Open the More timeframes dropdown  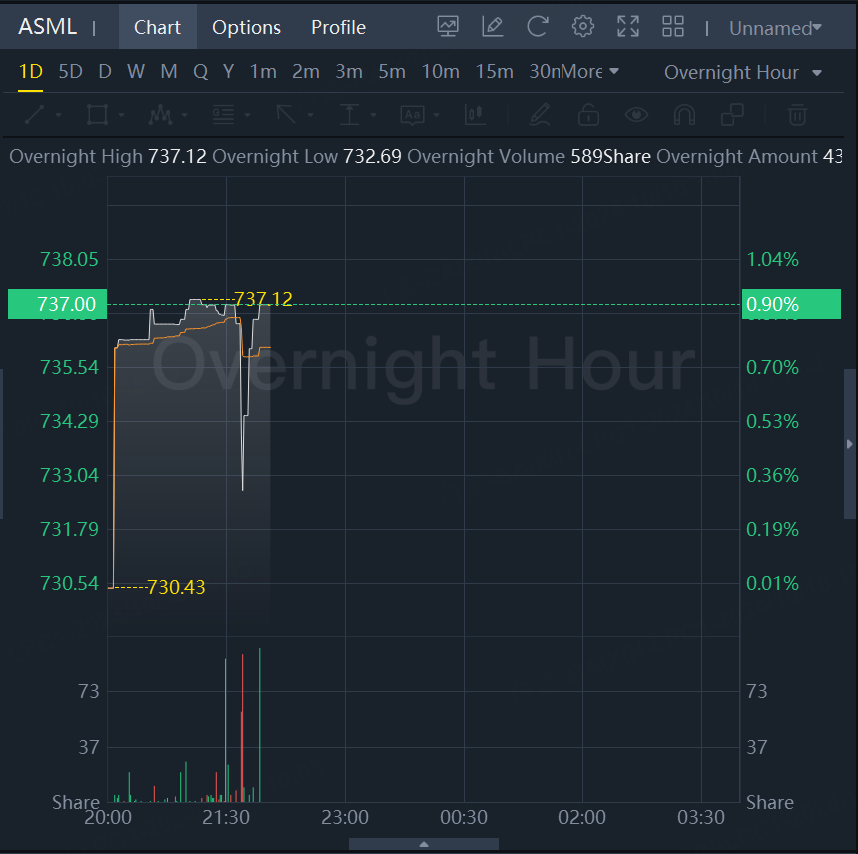pyautogui.click(x=589, y=72)
